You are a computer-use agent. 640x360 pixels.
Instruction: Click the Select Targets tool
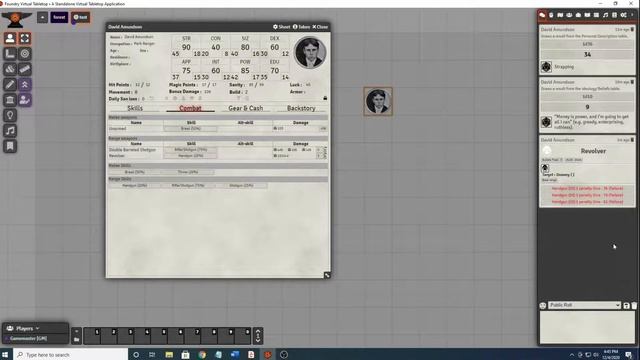[25, 53]
